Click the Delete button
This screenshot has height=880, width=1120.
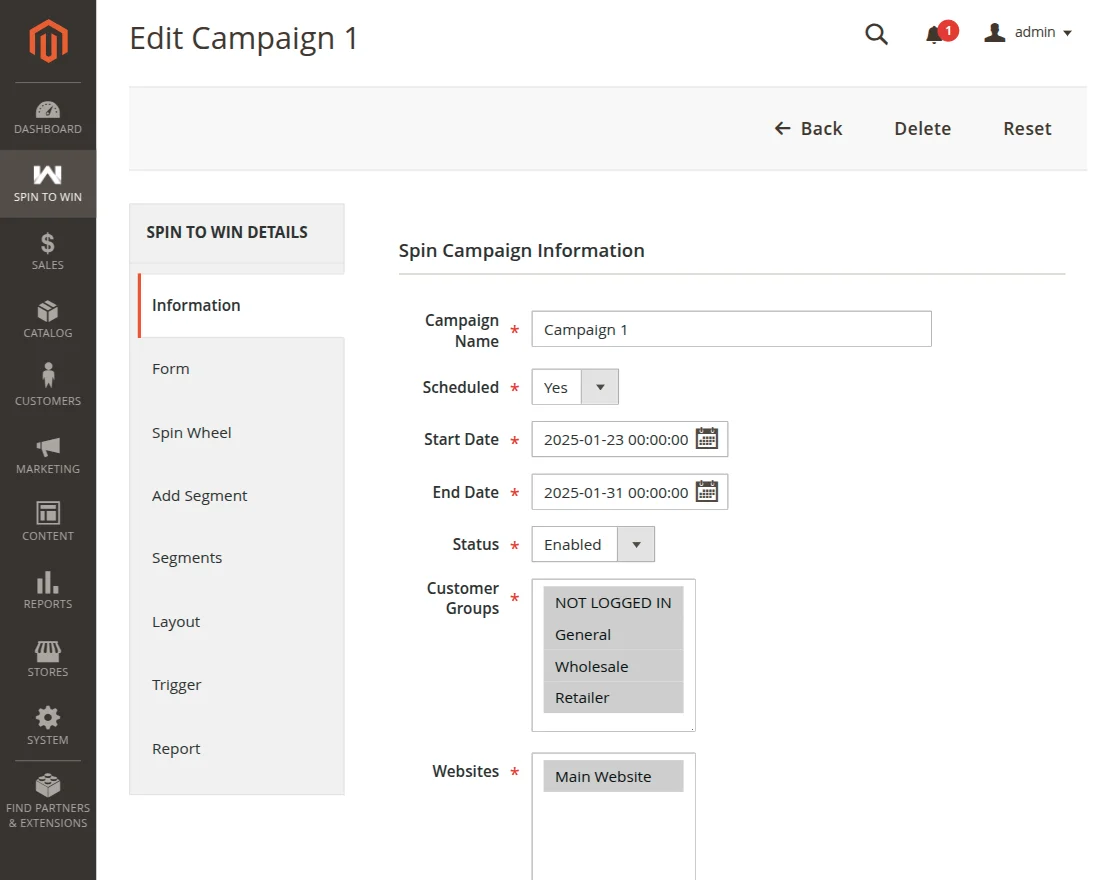pos(922,129)
